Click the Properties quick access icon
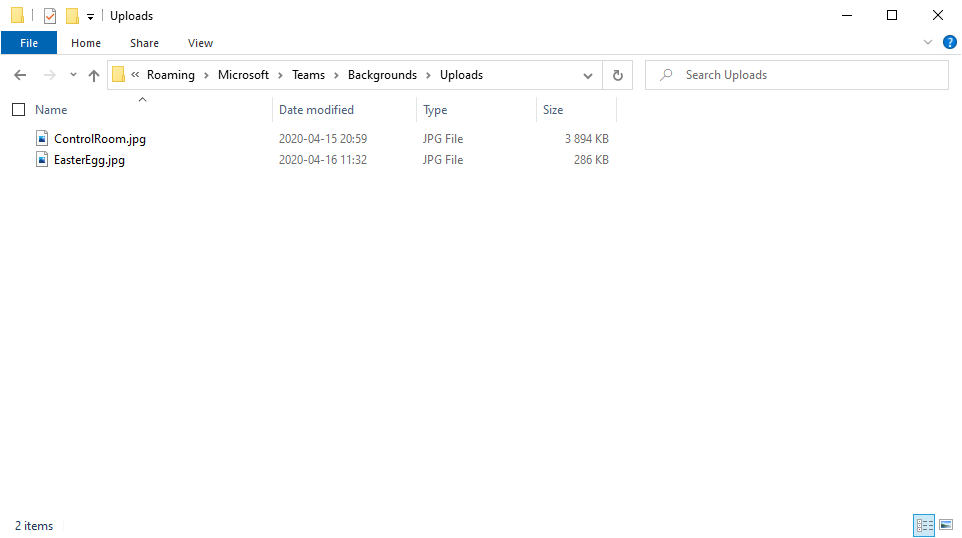 pyautogui.click(x=50, y=16)
